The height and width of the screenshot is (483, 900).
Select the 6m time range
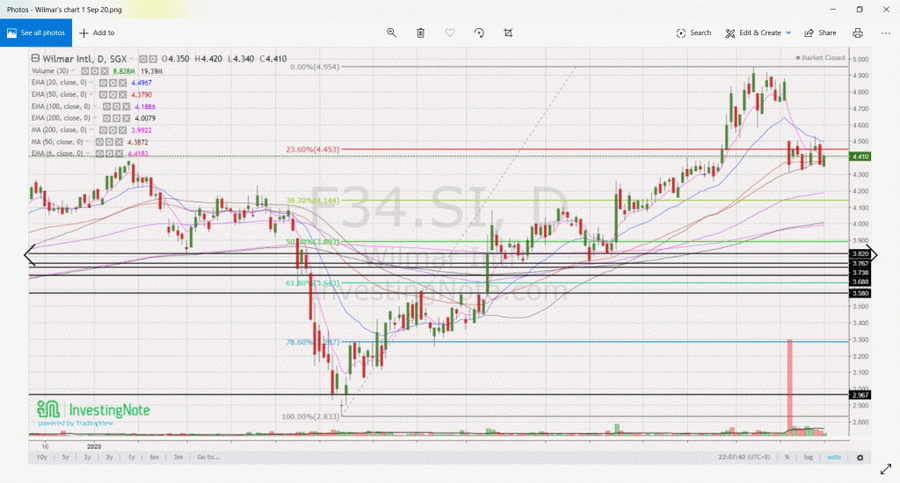pos(154,457)
